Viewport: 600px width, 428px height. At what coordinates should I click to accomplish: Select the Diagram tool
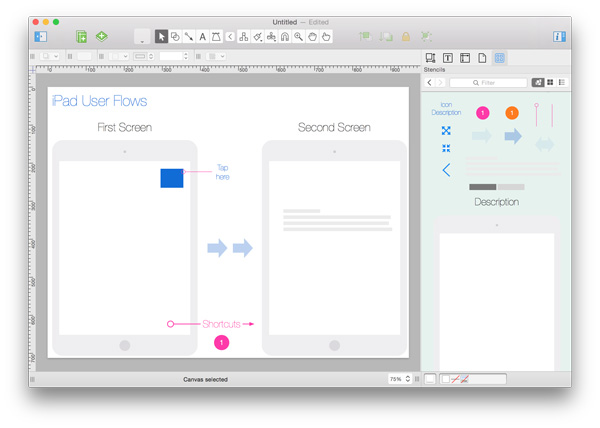[243, 37]
